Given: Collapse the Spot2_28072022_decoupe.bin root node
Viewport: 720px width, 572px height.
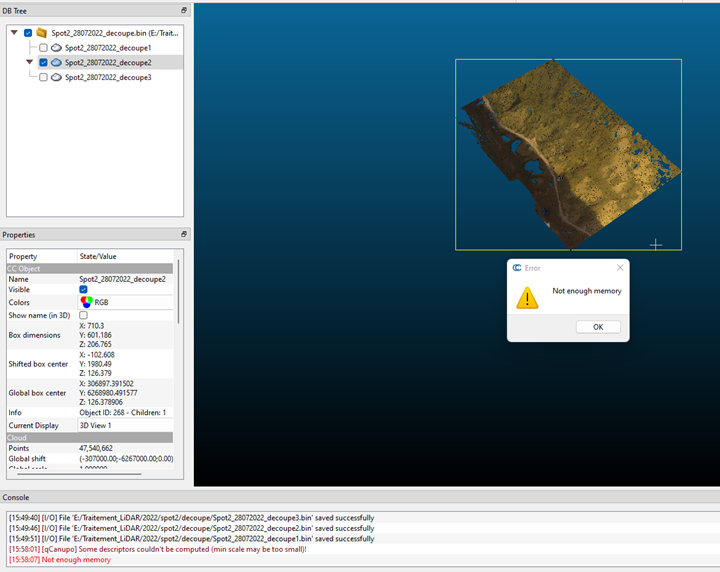Looking at the screenshot, I should click(14, 33).
